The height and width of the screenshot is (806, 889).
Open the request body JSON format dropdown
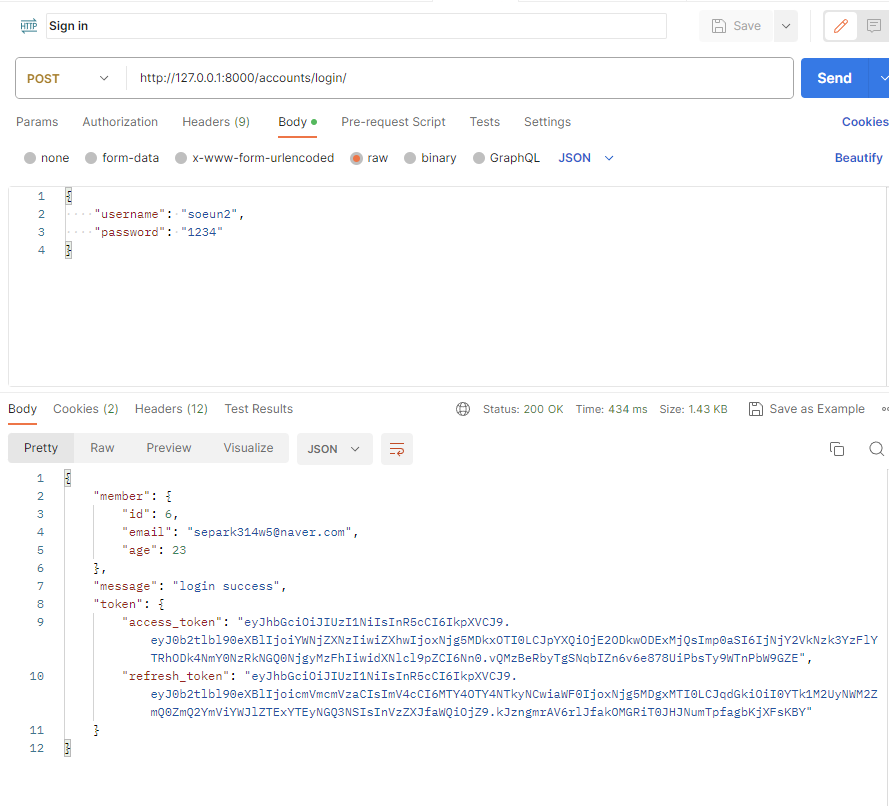coord(586,158)
